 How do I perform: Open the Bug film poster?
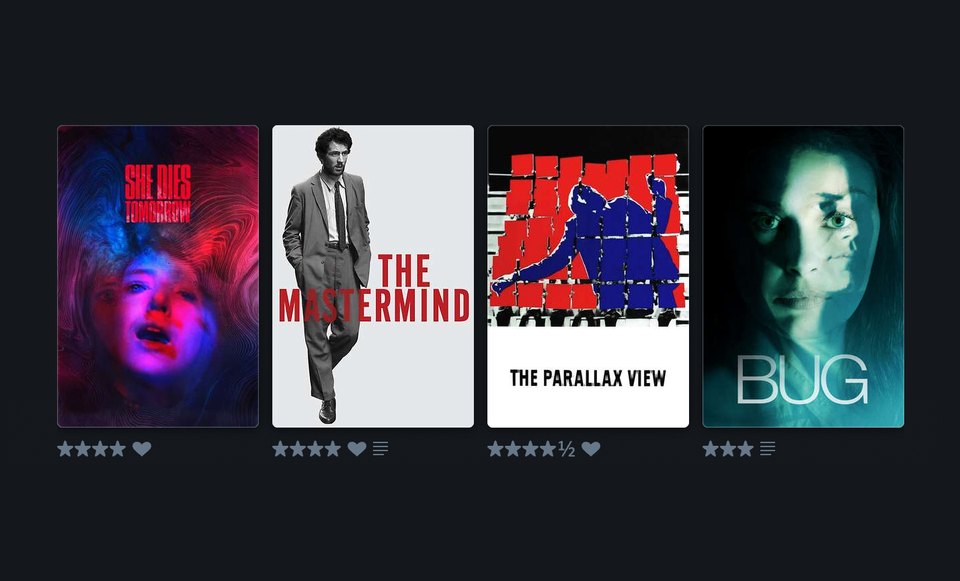(x=803, y=276)
